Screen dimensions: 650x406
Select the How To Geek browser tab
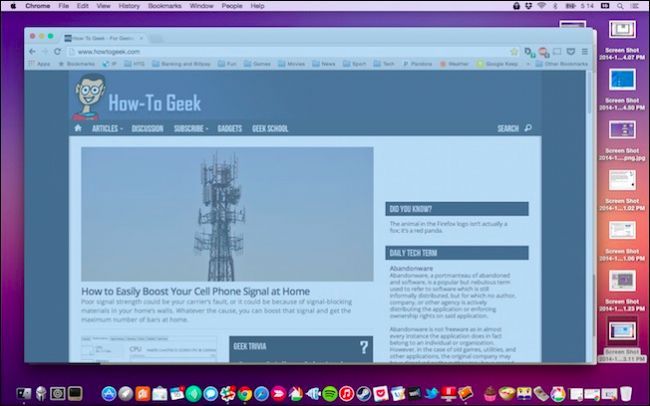coord(104,38)
